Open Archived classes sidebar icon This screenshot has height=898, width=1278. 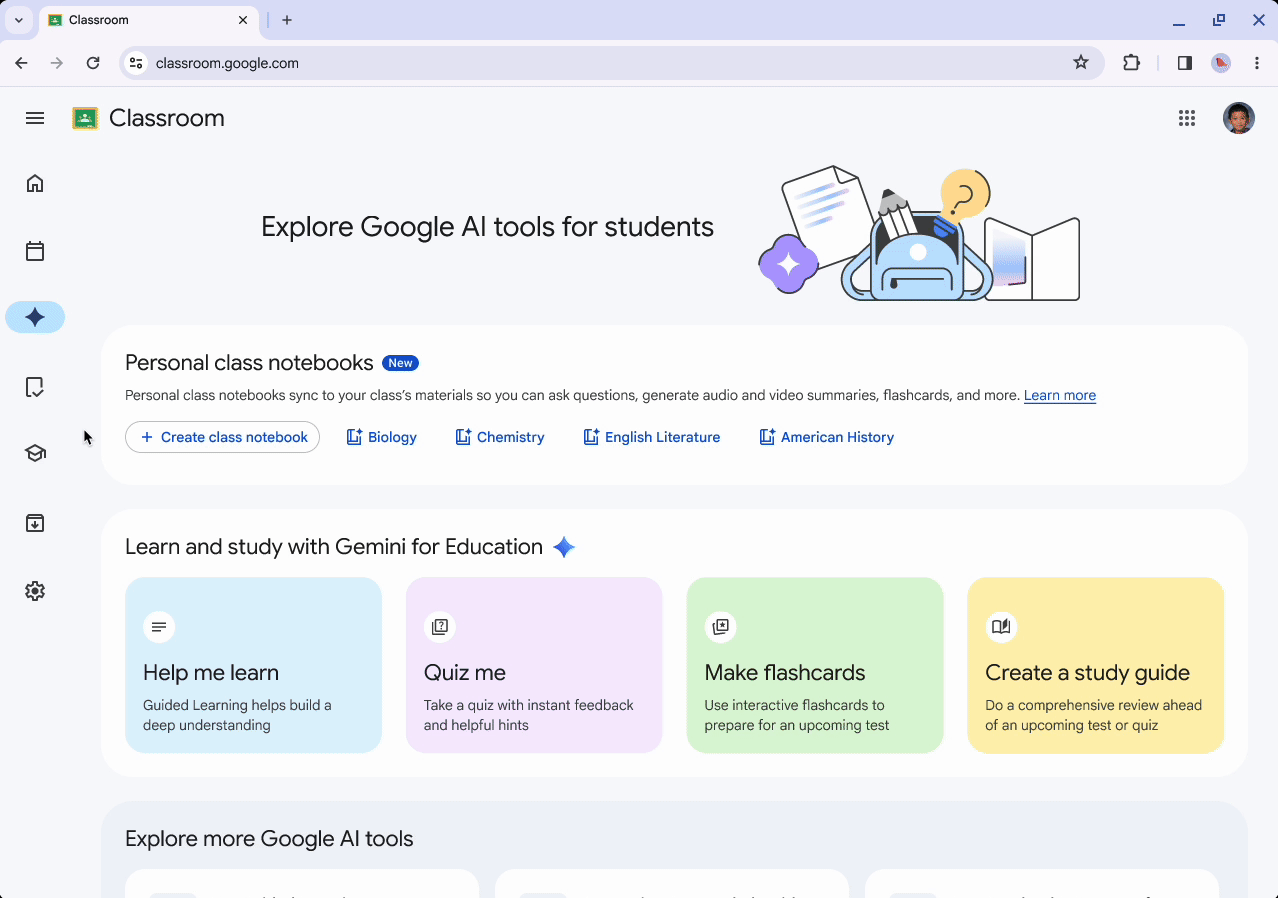coord(35,523)
